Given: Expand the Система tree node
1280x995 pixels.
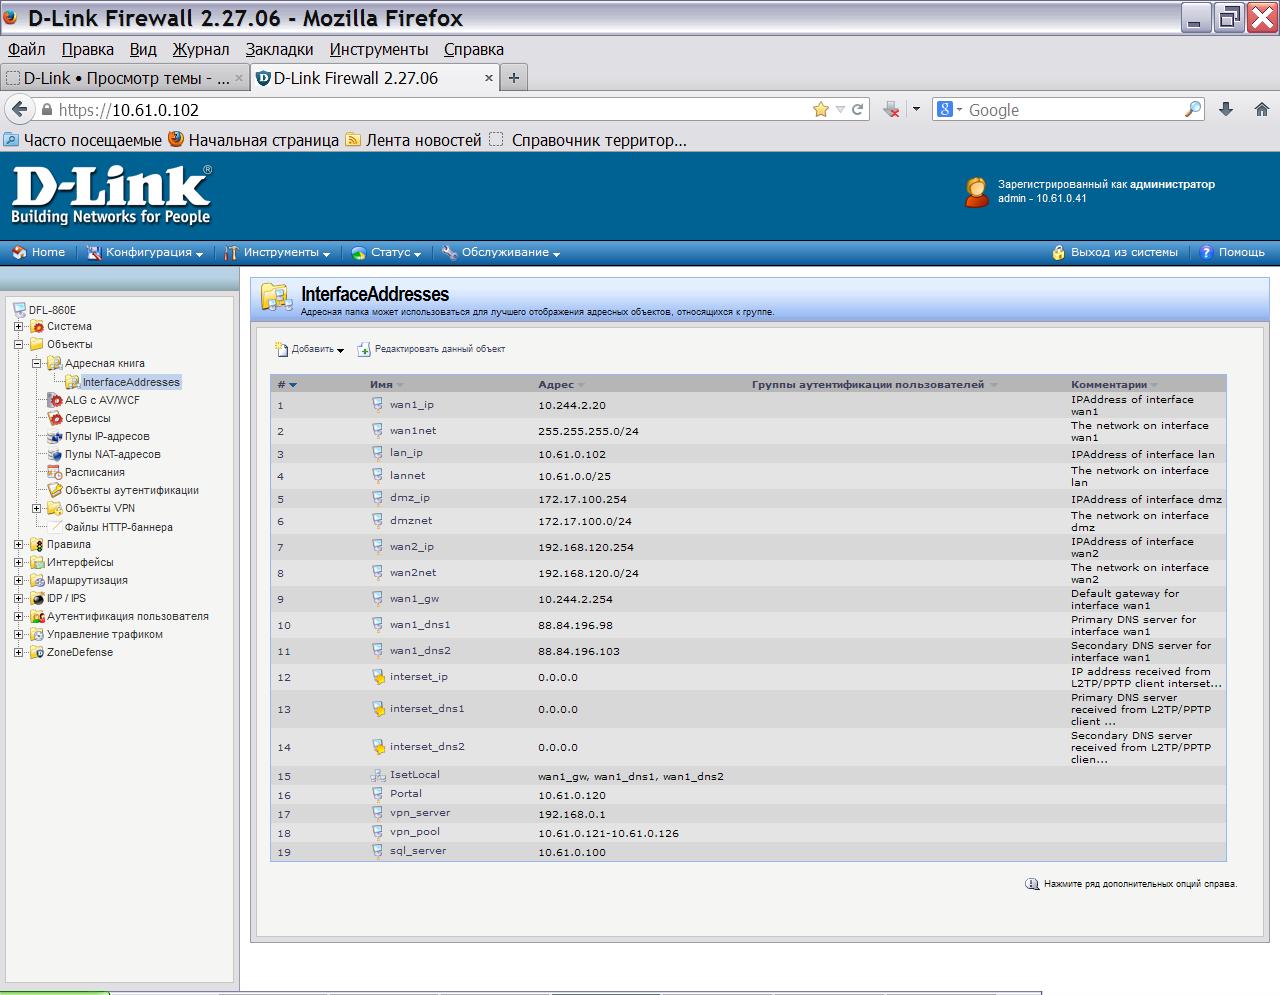Looking at the screenshot, I should coord(18,326).
